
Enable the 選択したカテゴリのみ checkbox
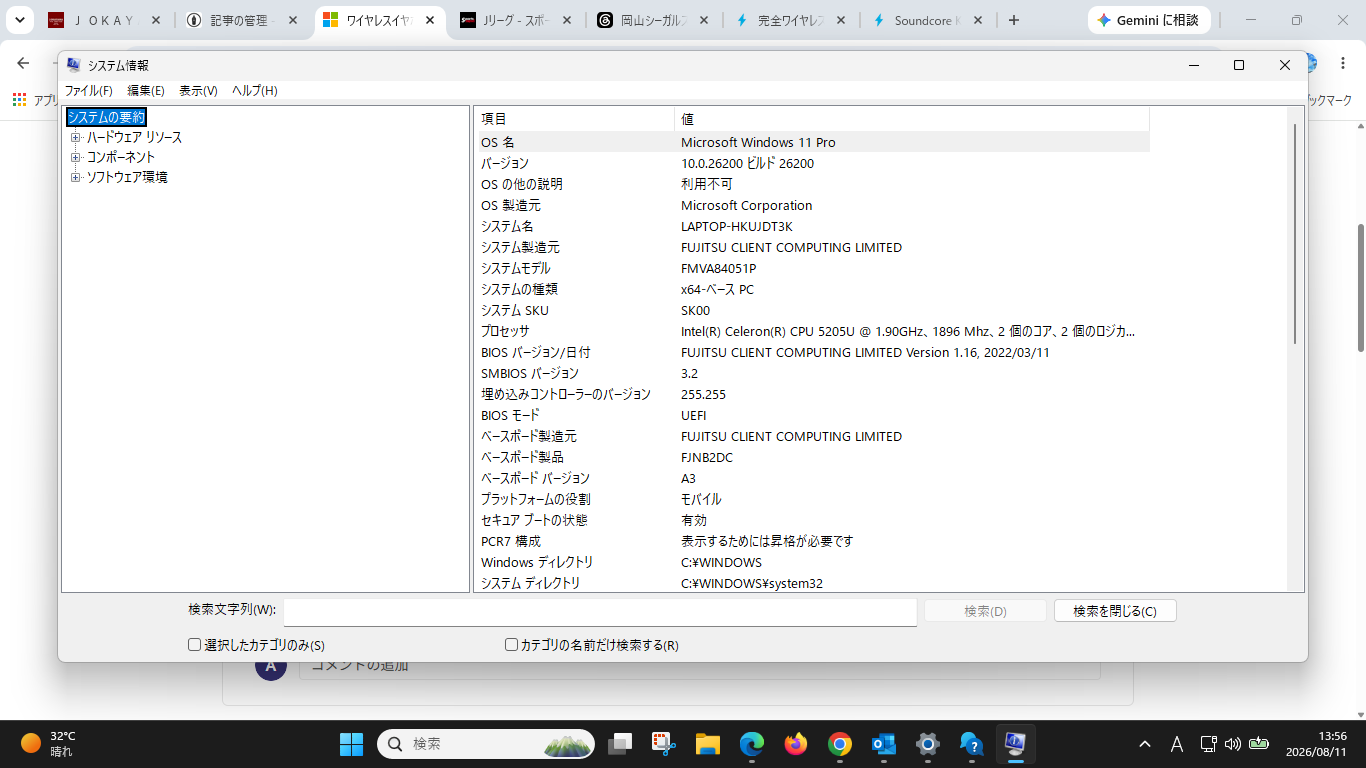pos(195,645)
